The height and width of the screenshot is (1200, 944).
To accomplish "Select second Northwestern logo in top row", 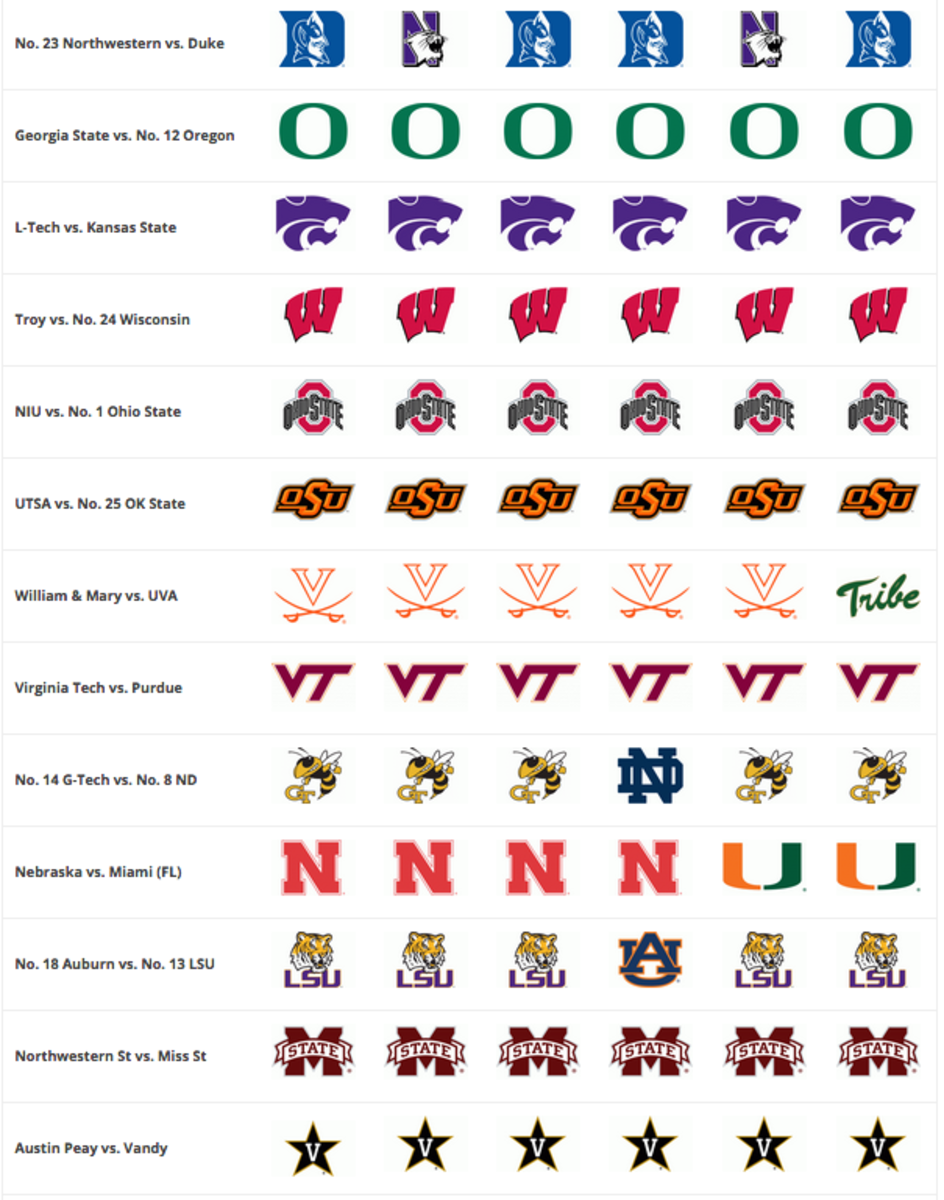I will pyautogui.click(x=765, y=41).
